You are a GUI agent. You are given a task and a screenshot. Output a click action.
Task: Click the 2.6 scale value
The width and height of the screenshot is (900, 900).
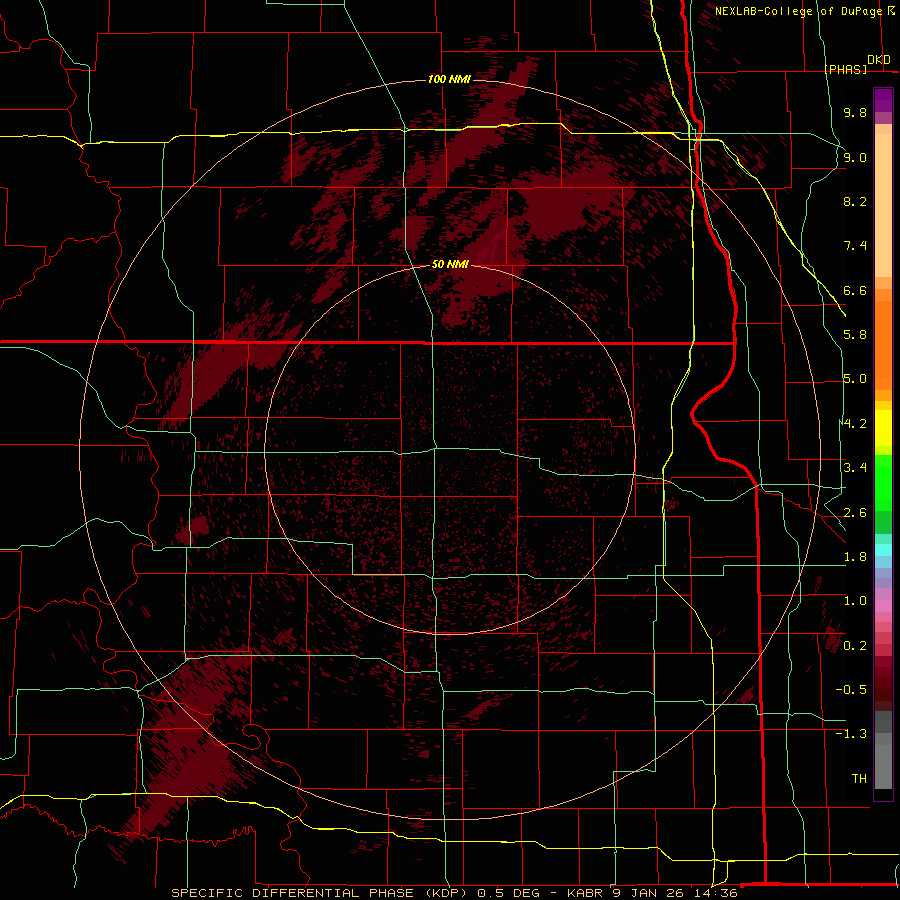tap(855, 513)
